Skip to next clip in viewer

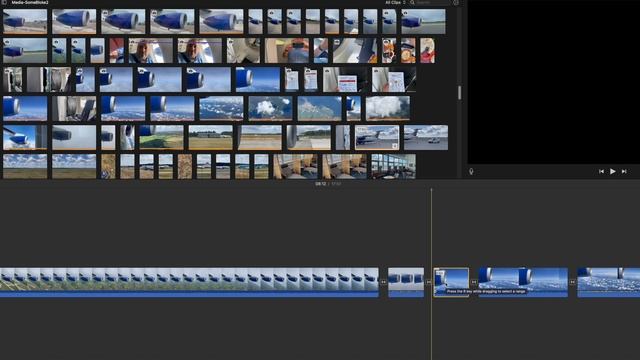(624, 171)
